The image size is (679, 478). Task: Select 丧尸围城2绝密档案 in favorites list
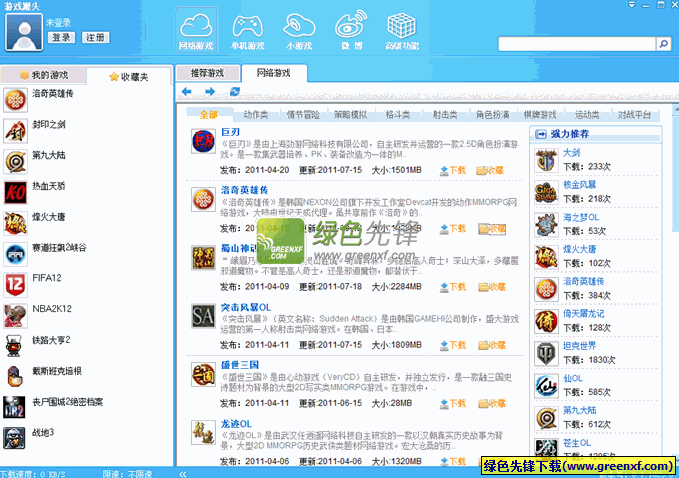[68, 402]
